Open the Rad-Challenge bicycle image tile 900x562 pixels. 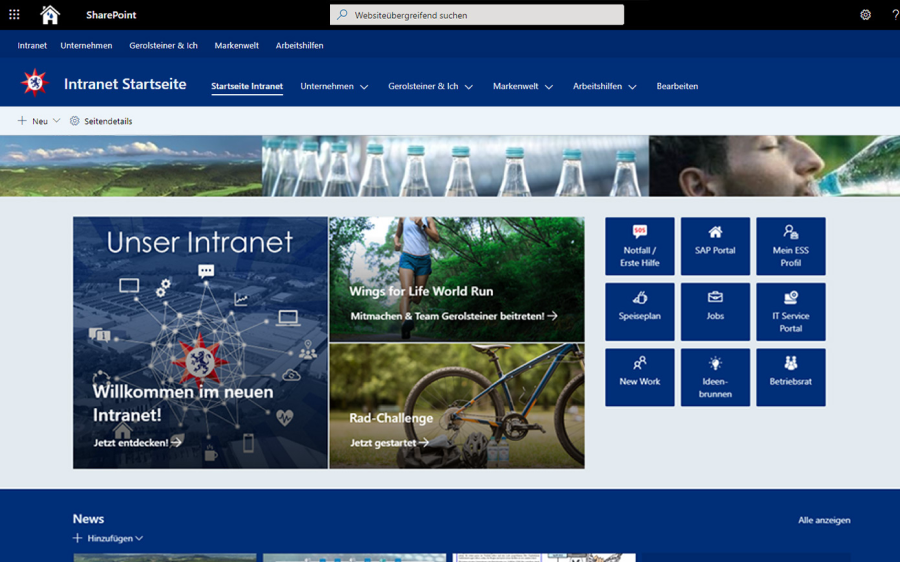pos(457,406)
